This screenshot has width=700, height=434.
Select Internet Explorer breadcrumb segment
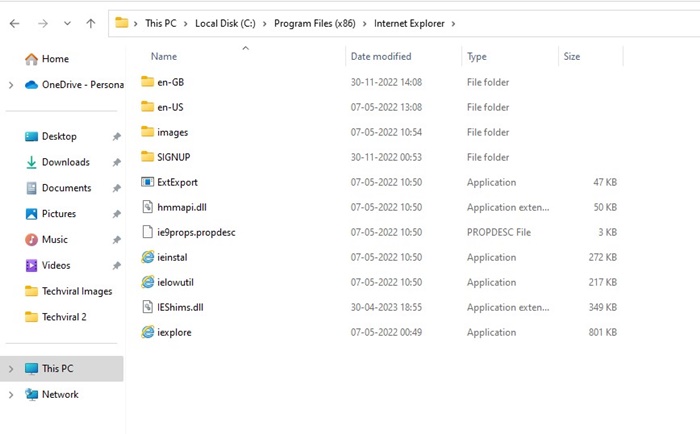click(409, 23)
